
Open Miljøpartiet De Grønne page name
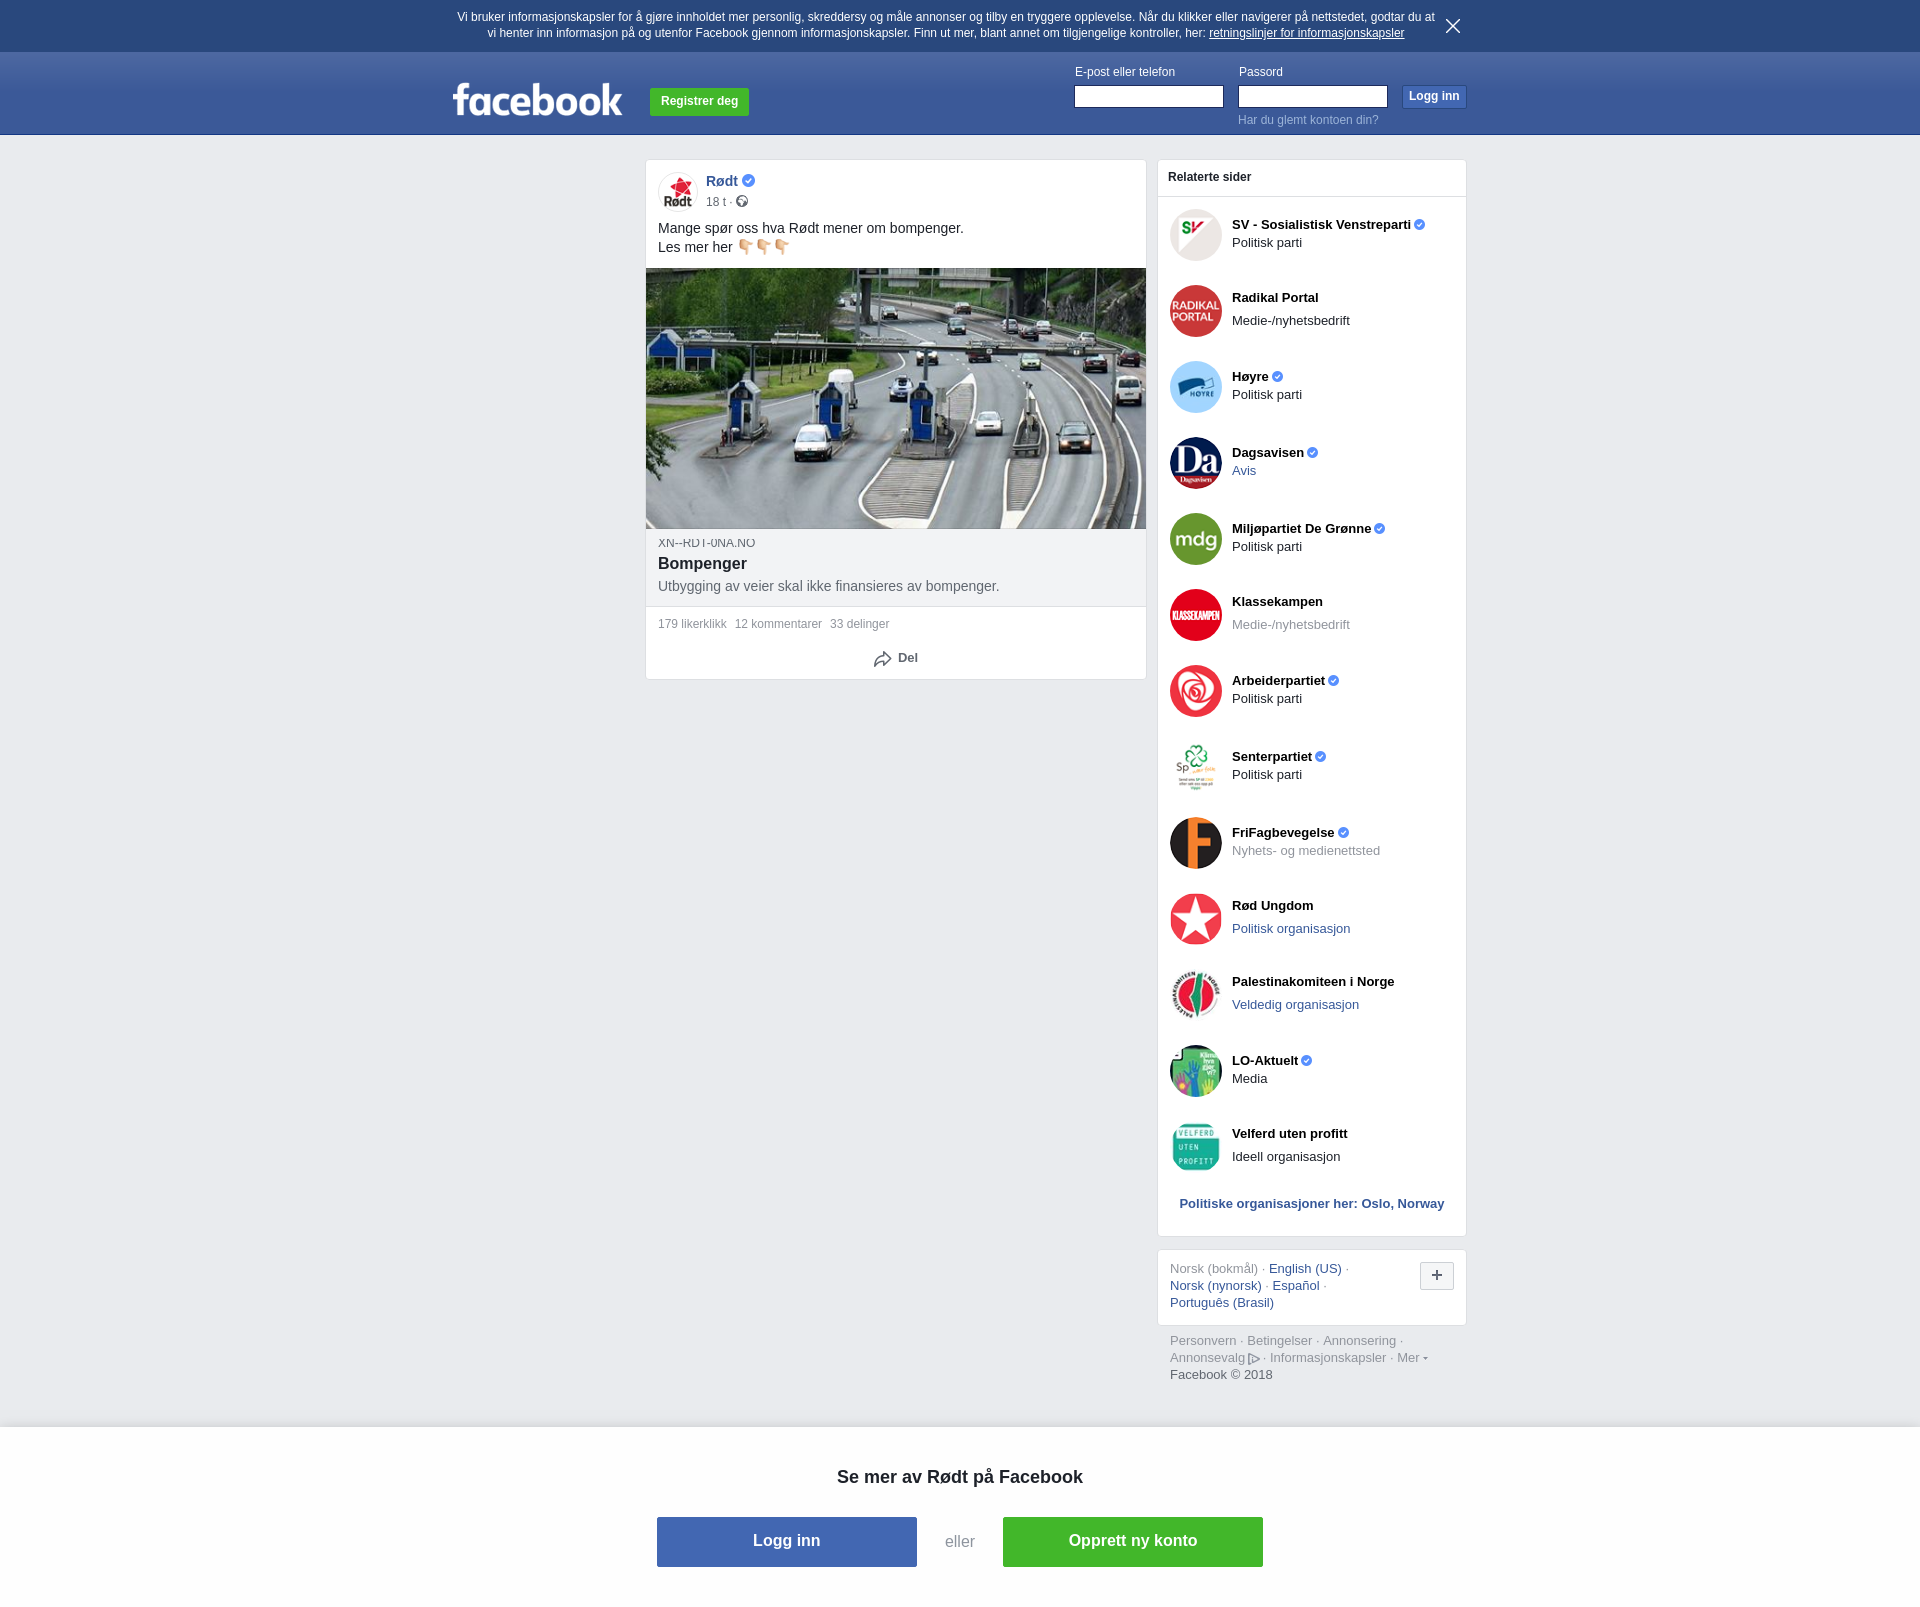tap(1301, 529)
